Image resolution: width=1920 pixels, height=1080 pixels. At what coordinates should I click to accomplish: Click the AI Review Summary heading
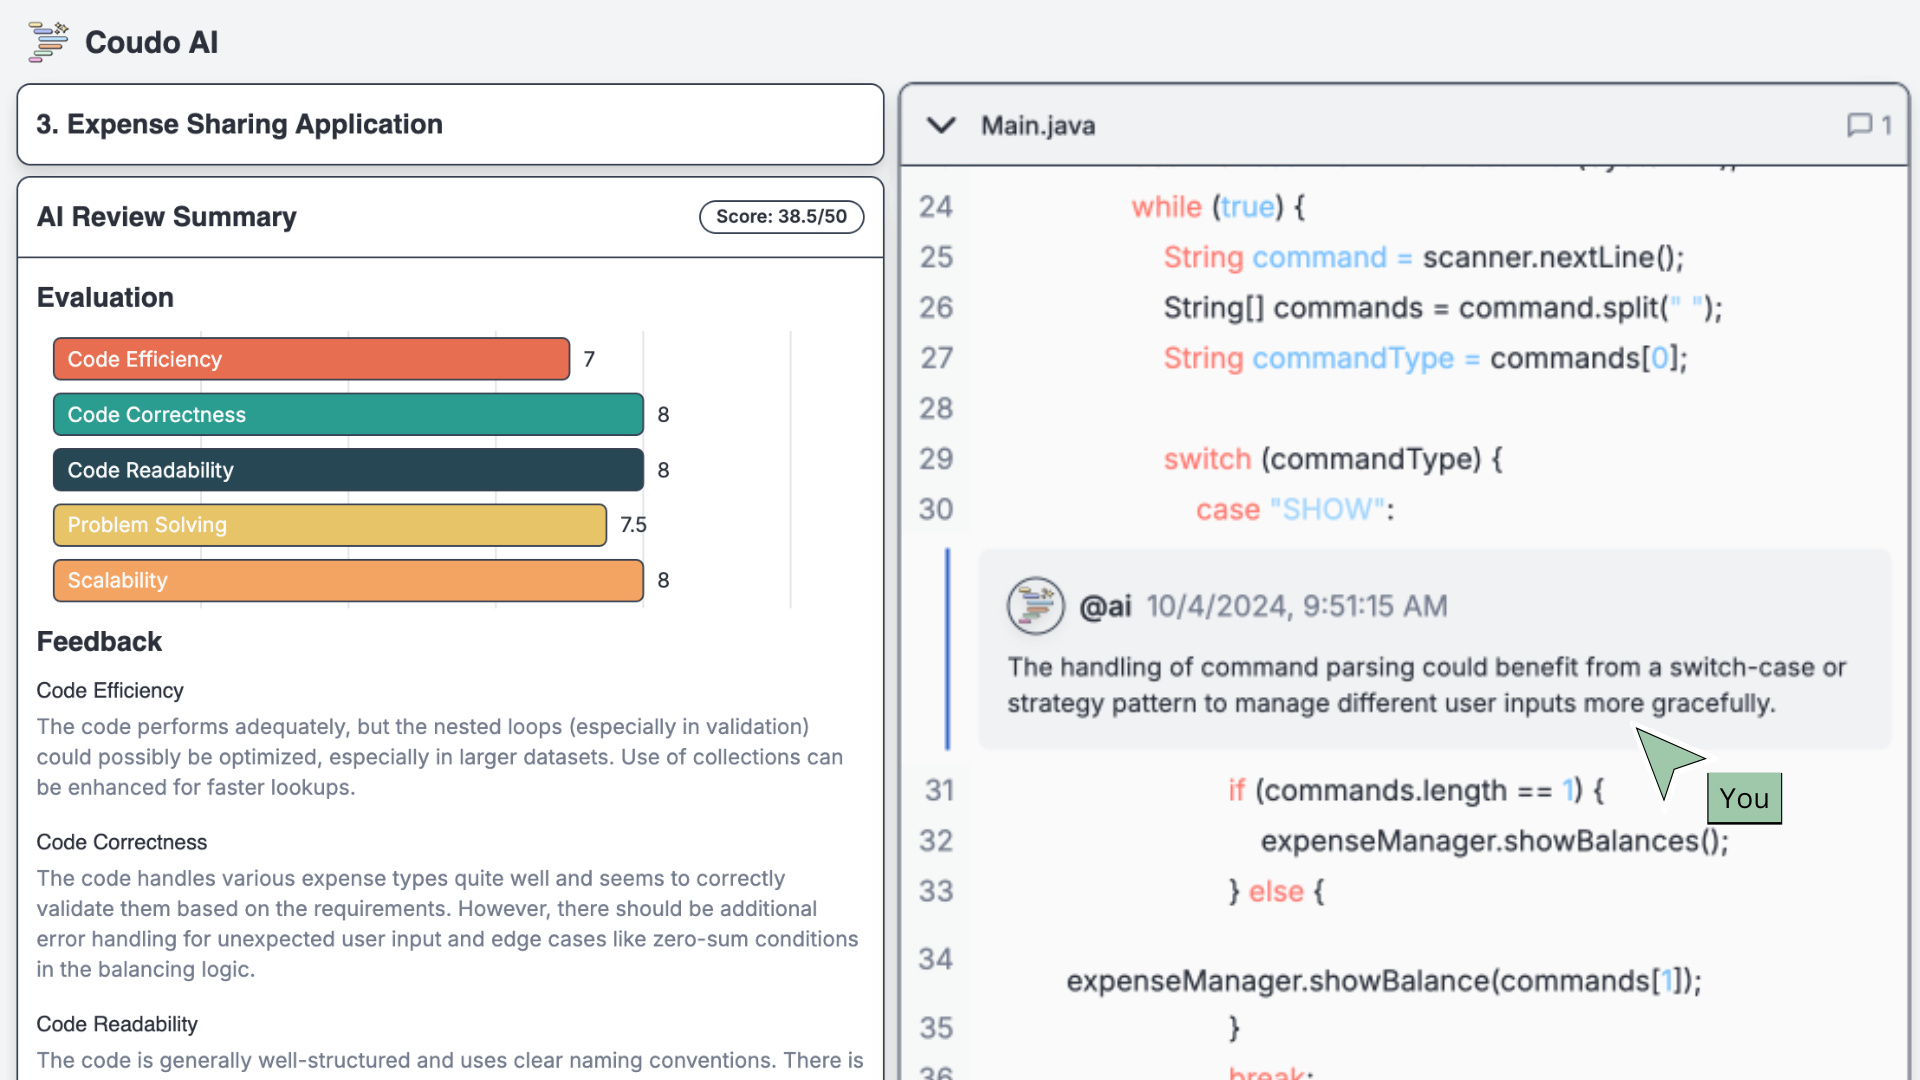167,217
